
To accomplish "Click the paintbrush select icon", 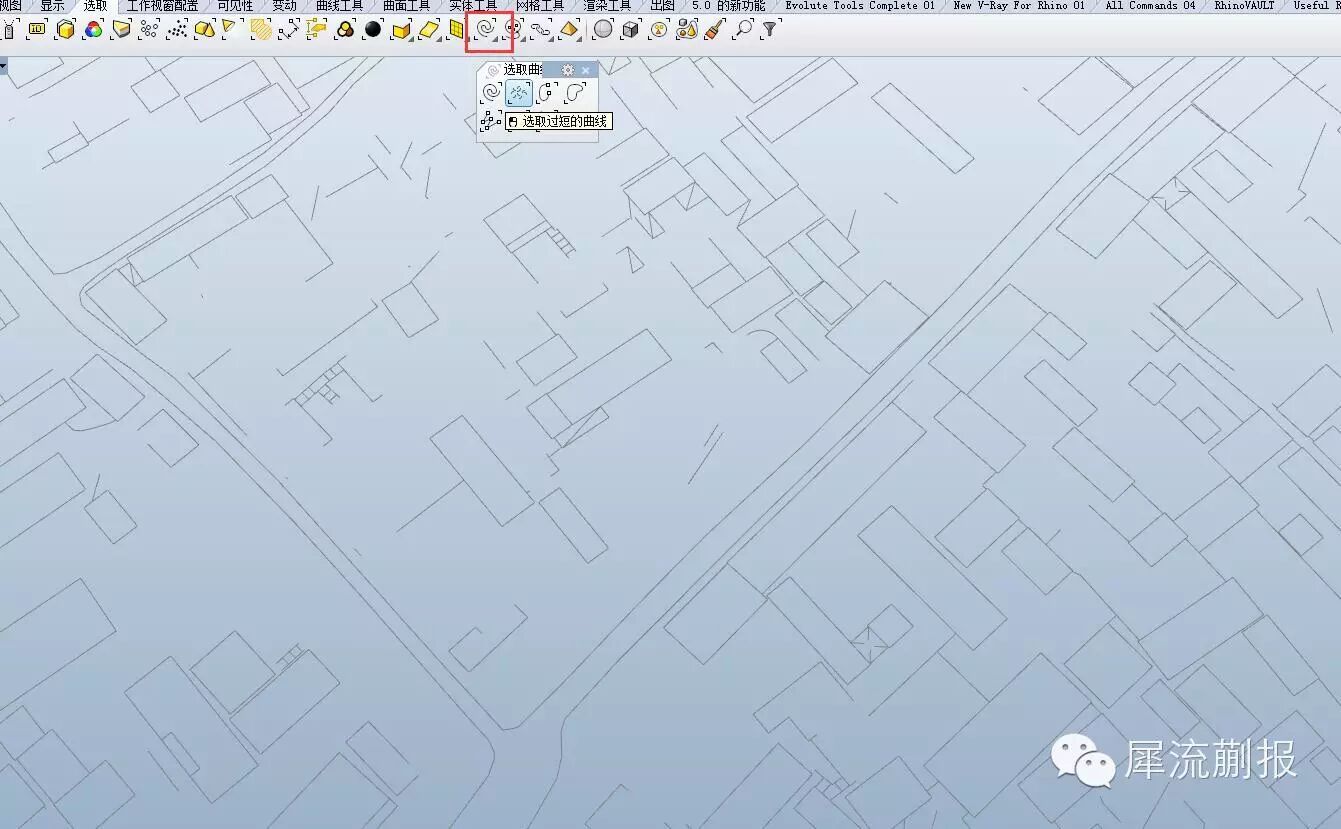I will click(x=715, y=29).
